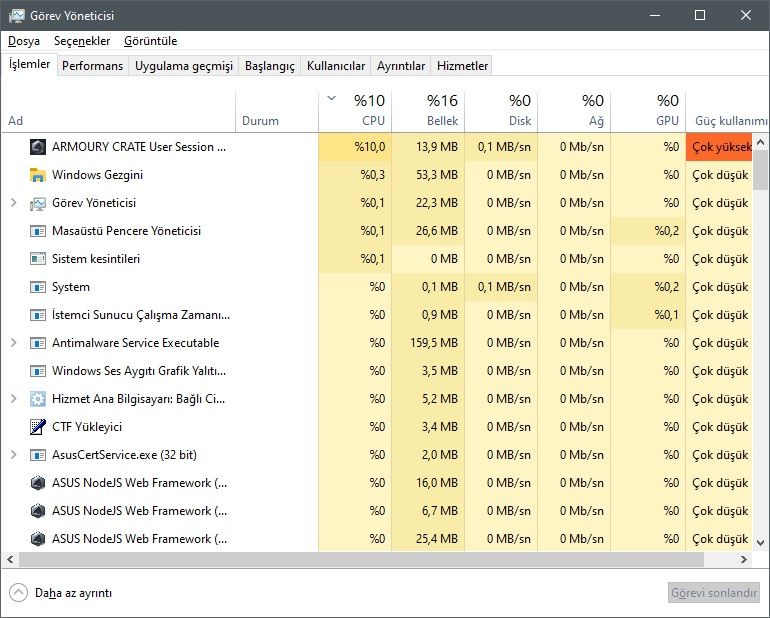
Task: Sort by the Disk column header
Action: pos(501,112)
